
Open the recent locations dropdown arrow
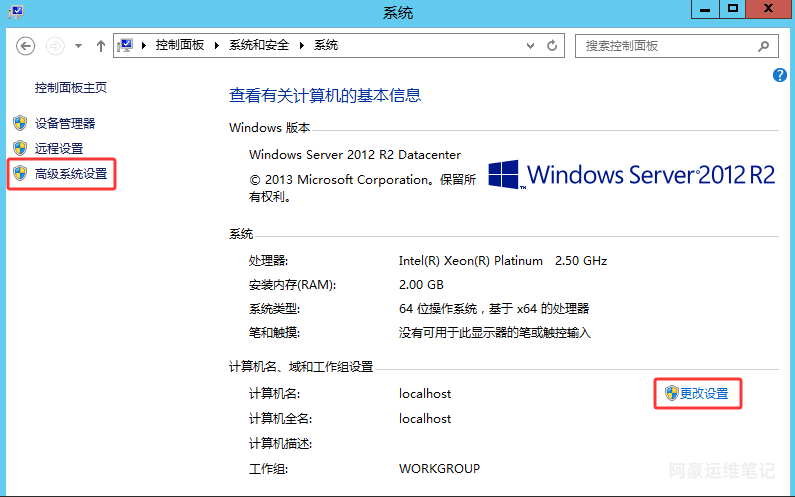click(x=78, y=46)
